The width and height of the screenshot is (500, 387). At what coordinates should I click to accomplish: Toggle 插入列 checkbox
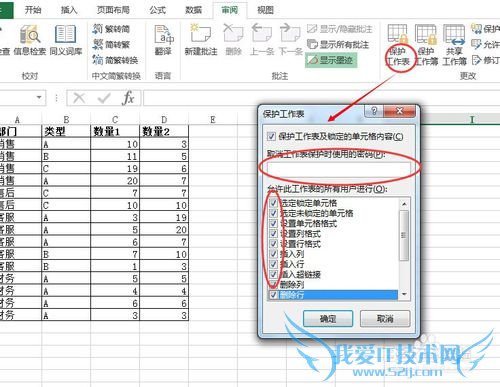(x=273, y=254)
